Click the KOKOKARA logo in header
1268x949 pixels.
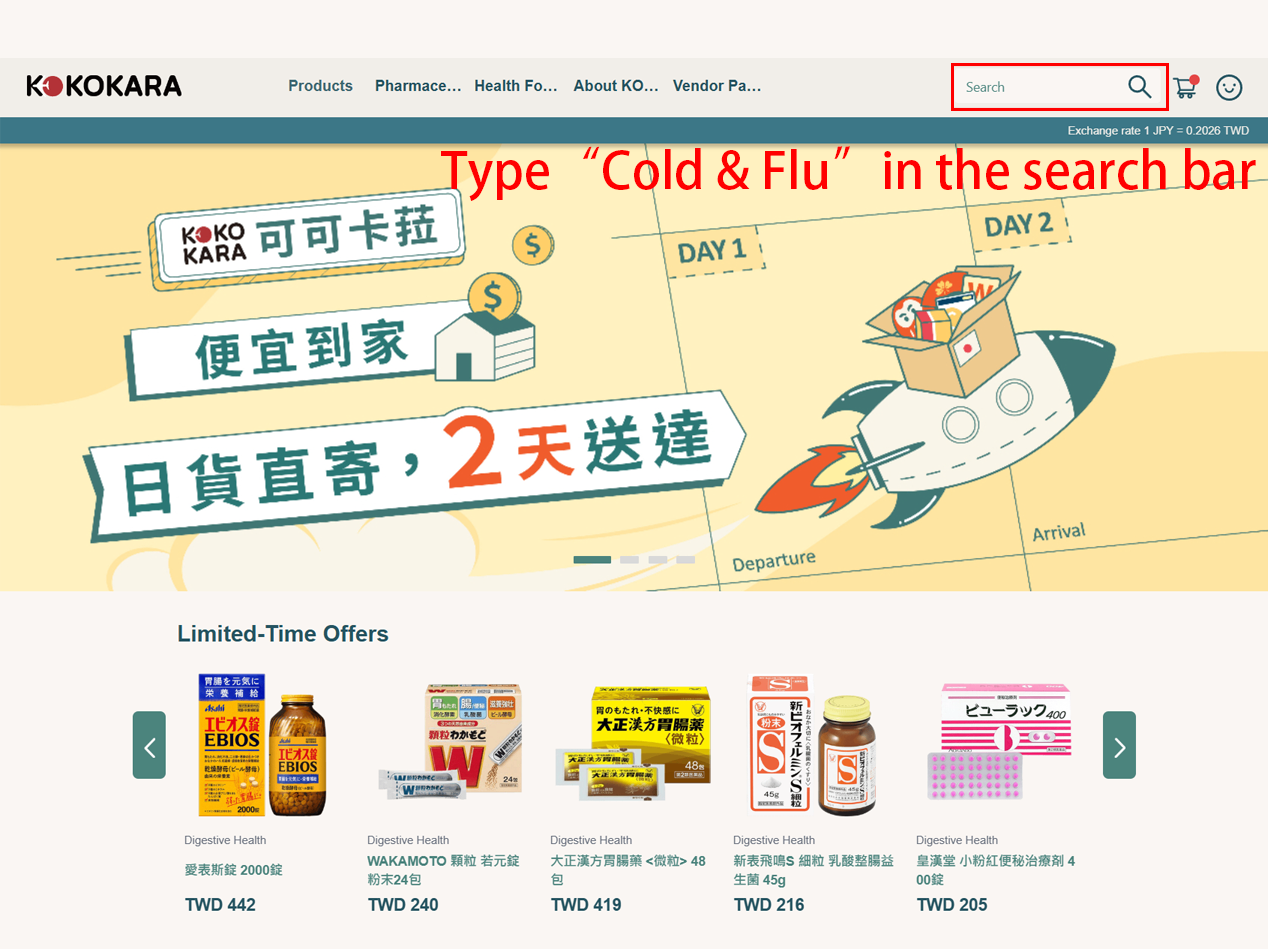[104, 86]
